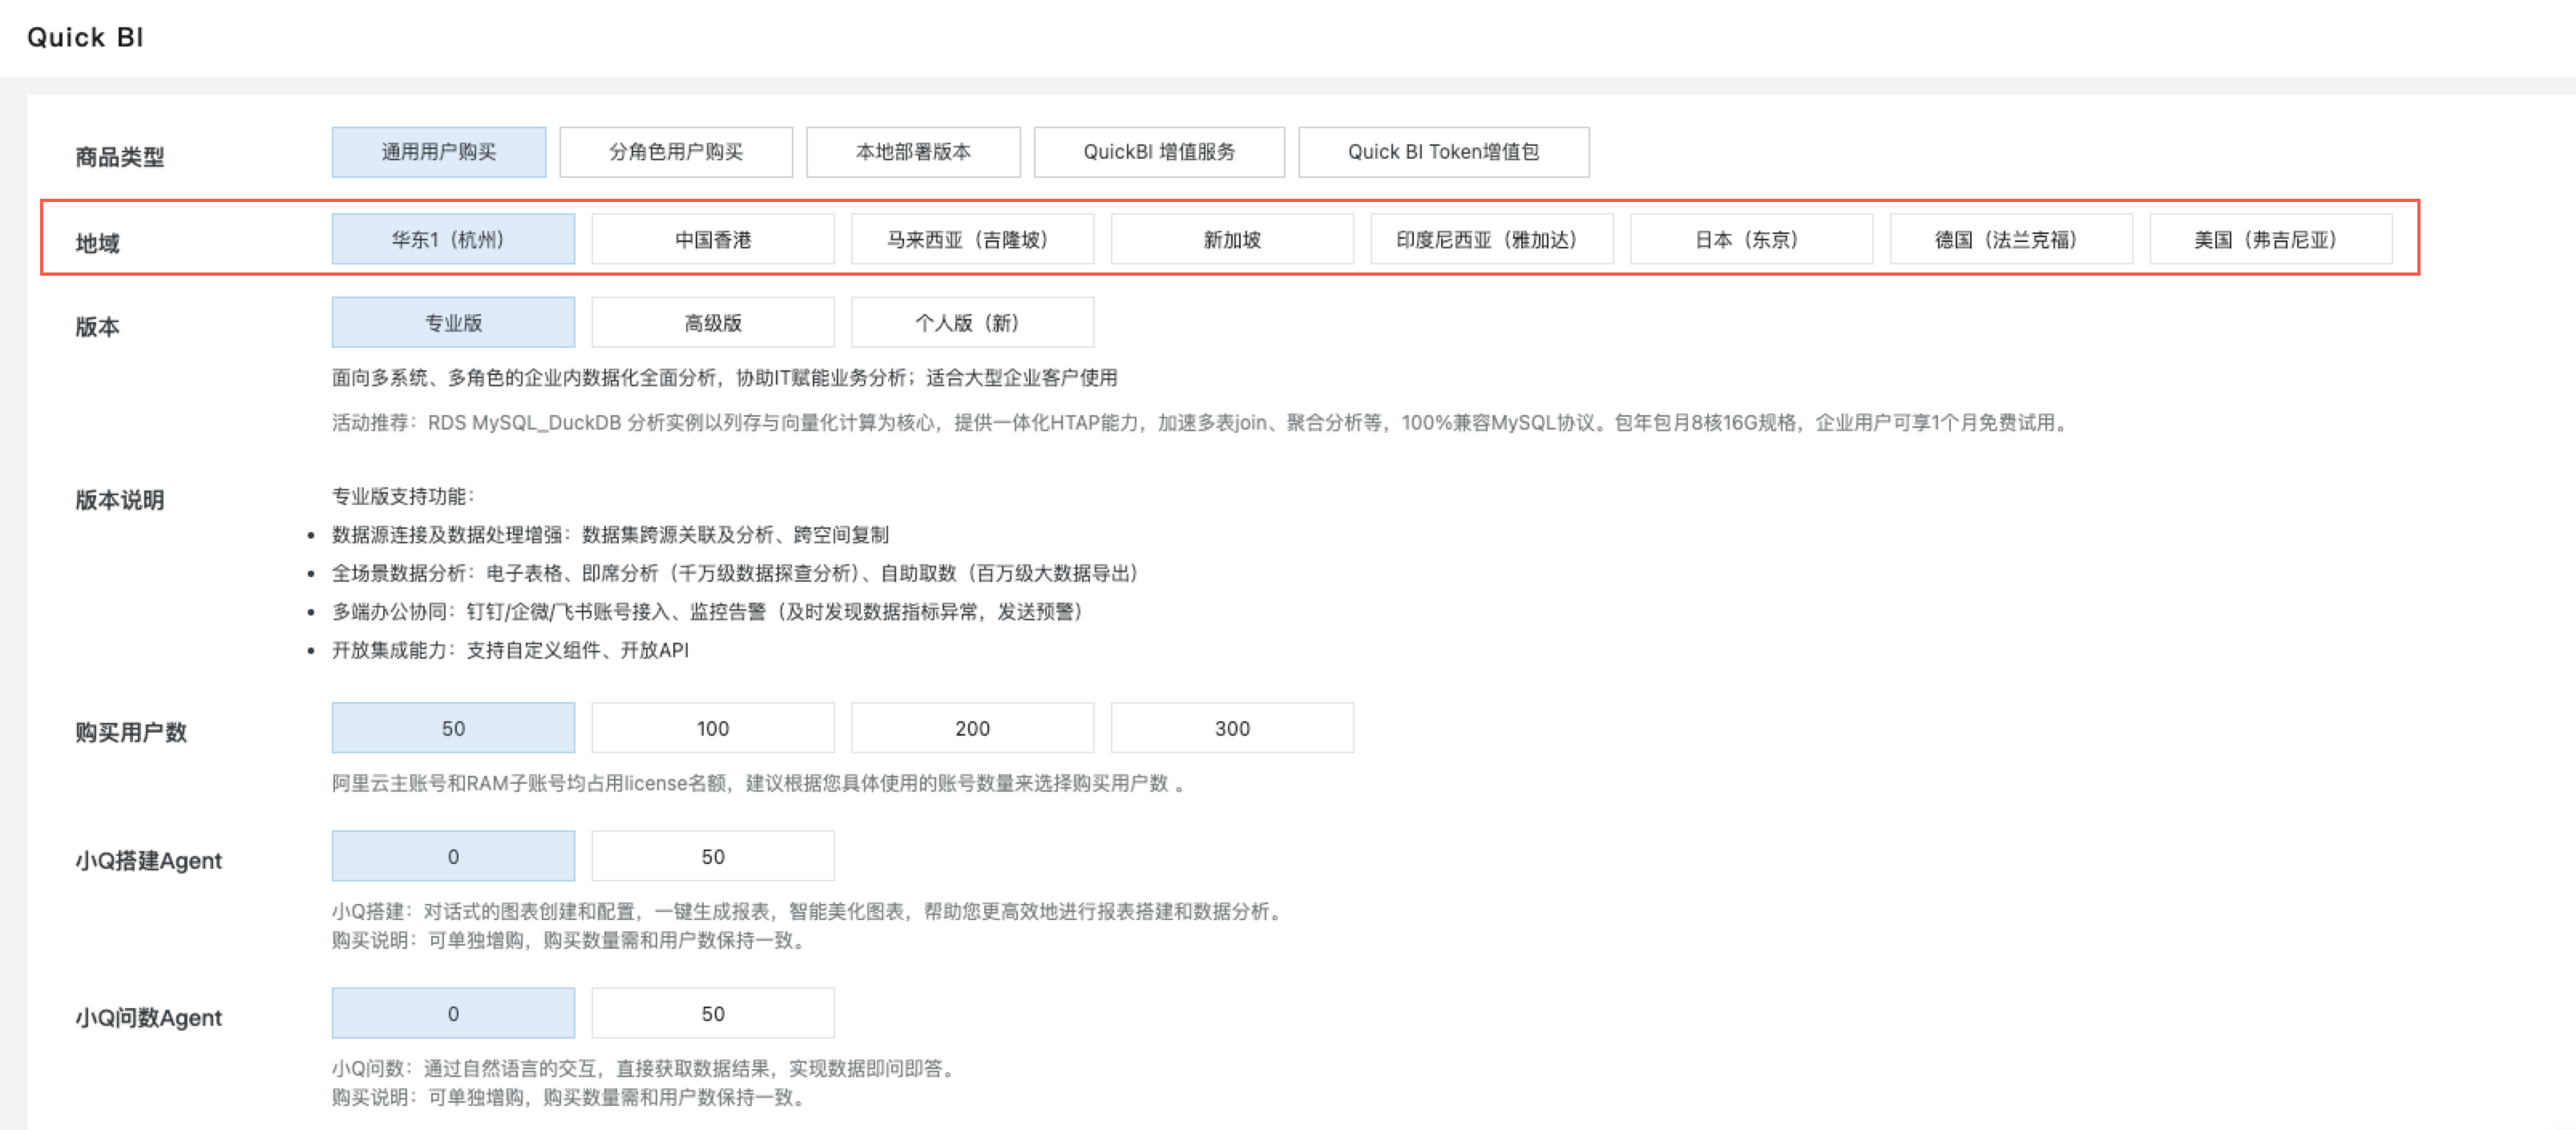This screenshot has width=2576, height=1130.
Task: Select 通用用户购买 product type
Action: (438, 152)
